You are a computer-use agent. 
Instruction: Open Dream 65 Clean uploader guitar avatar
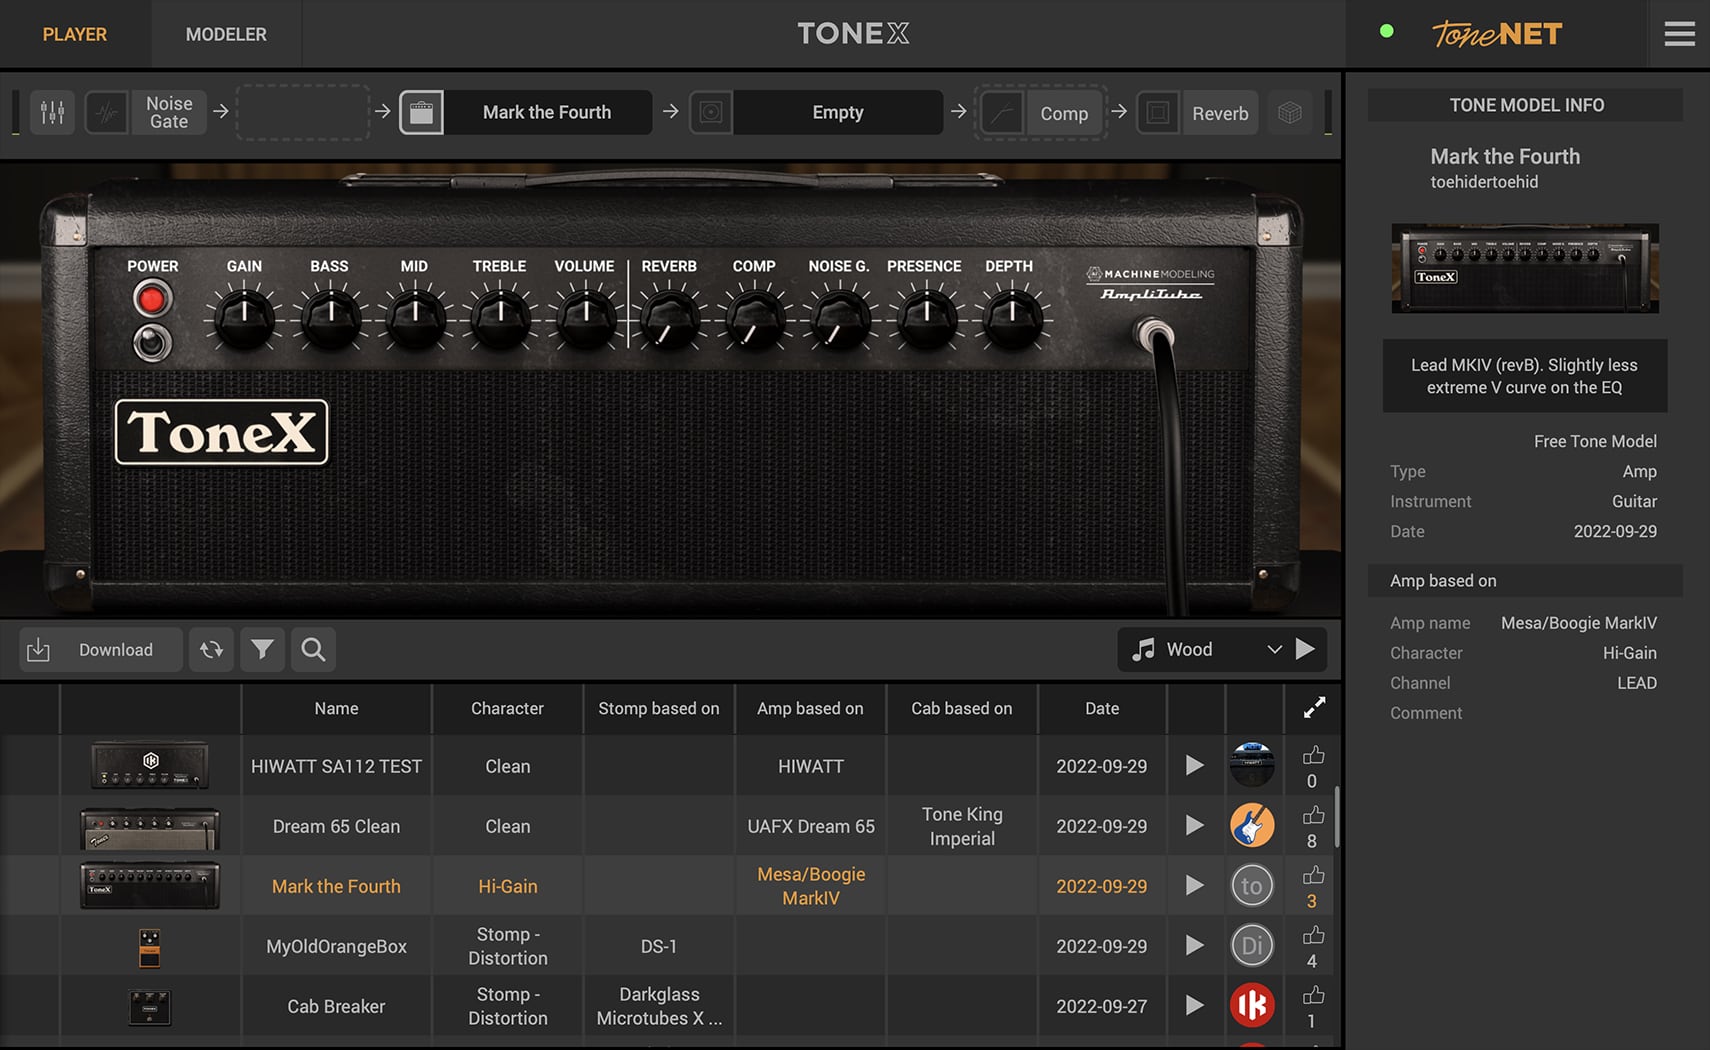pos(1252,825)
